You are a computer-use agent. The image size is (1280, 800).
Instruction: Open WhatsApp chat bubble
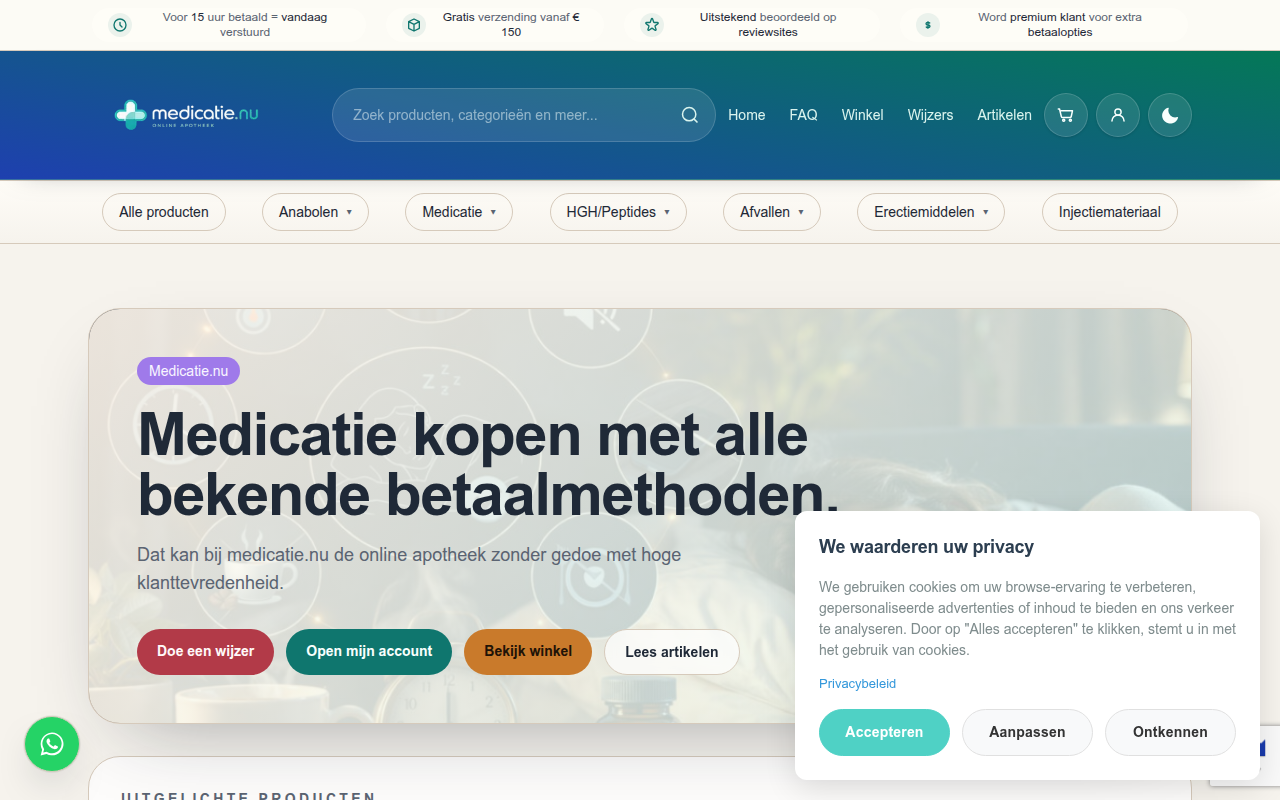(52, 744)
